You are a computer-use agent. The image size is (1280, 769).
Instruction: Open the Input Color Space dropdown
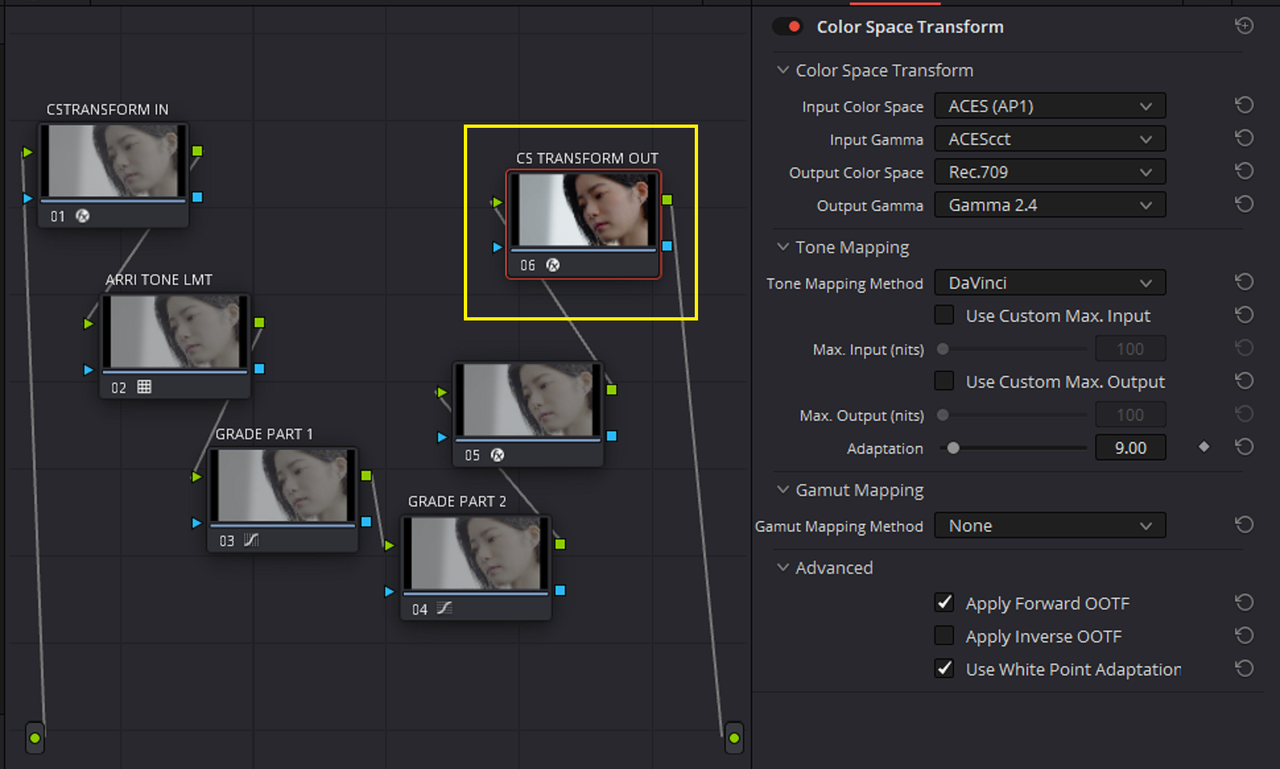click(x=1050, y=106)
